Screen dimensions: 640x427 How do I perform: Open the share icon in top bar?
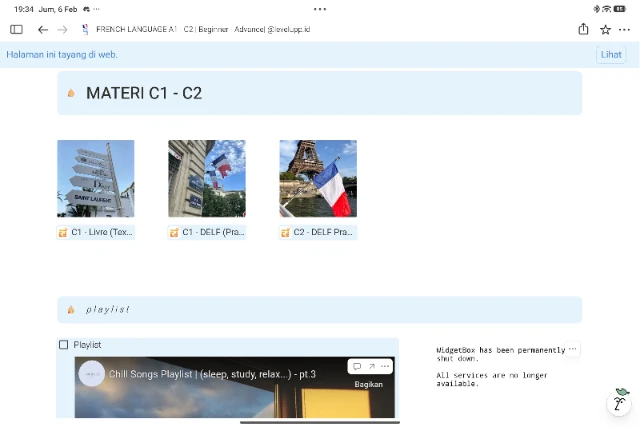(583, 29)
